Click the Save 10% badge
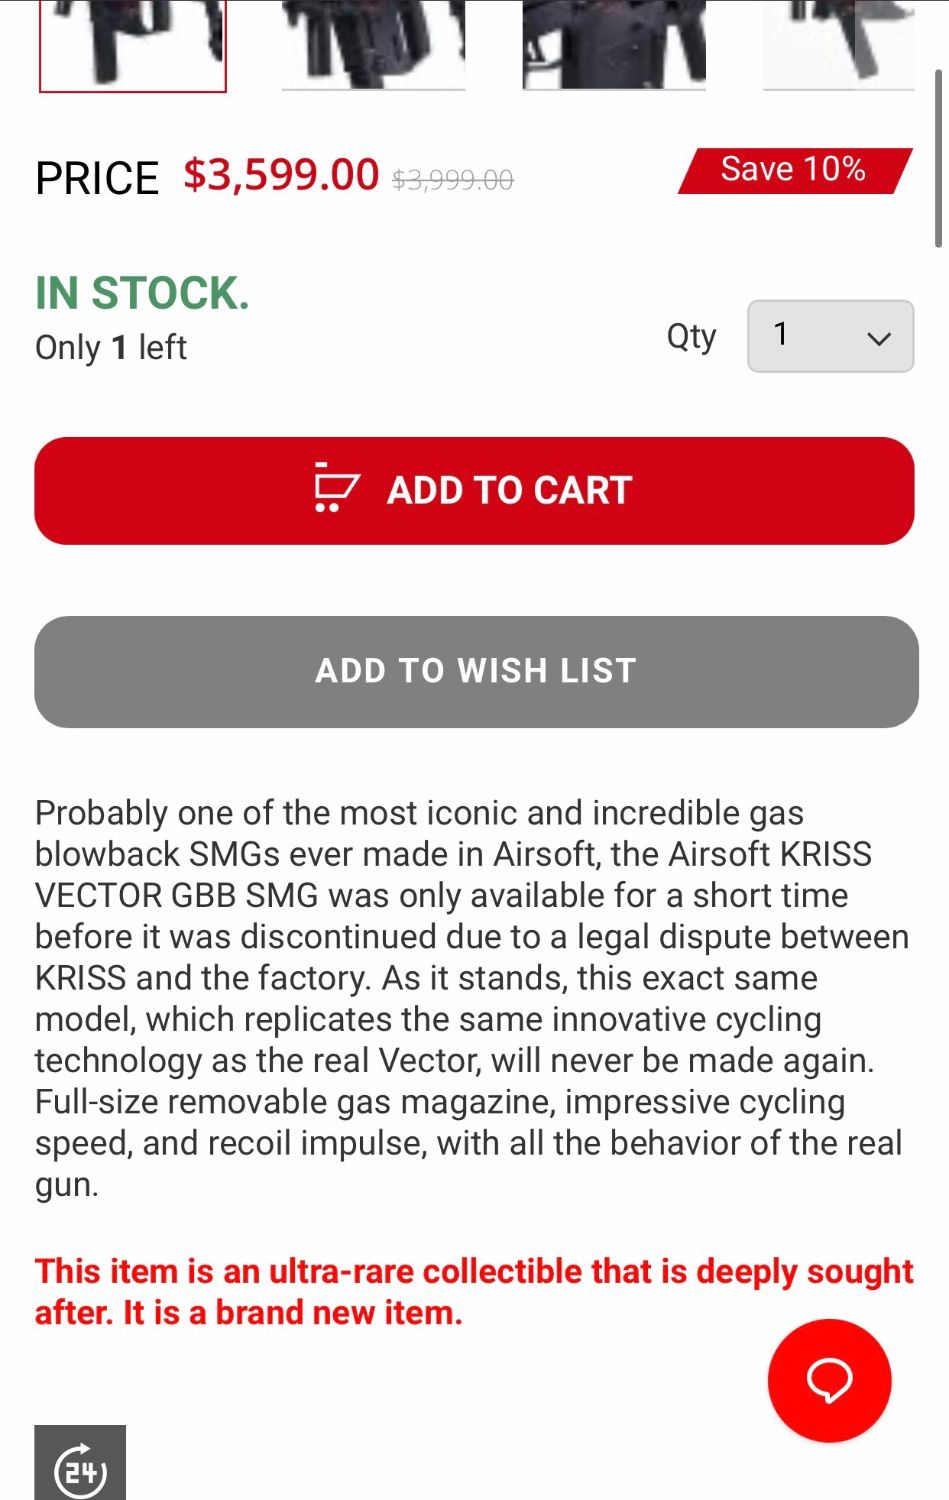Viewport: 949px width, 1500px height. (x=794, y=170)
